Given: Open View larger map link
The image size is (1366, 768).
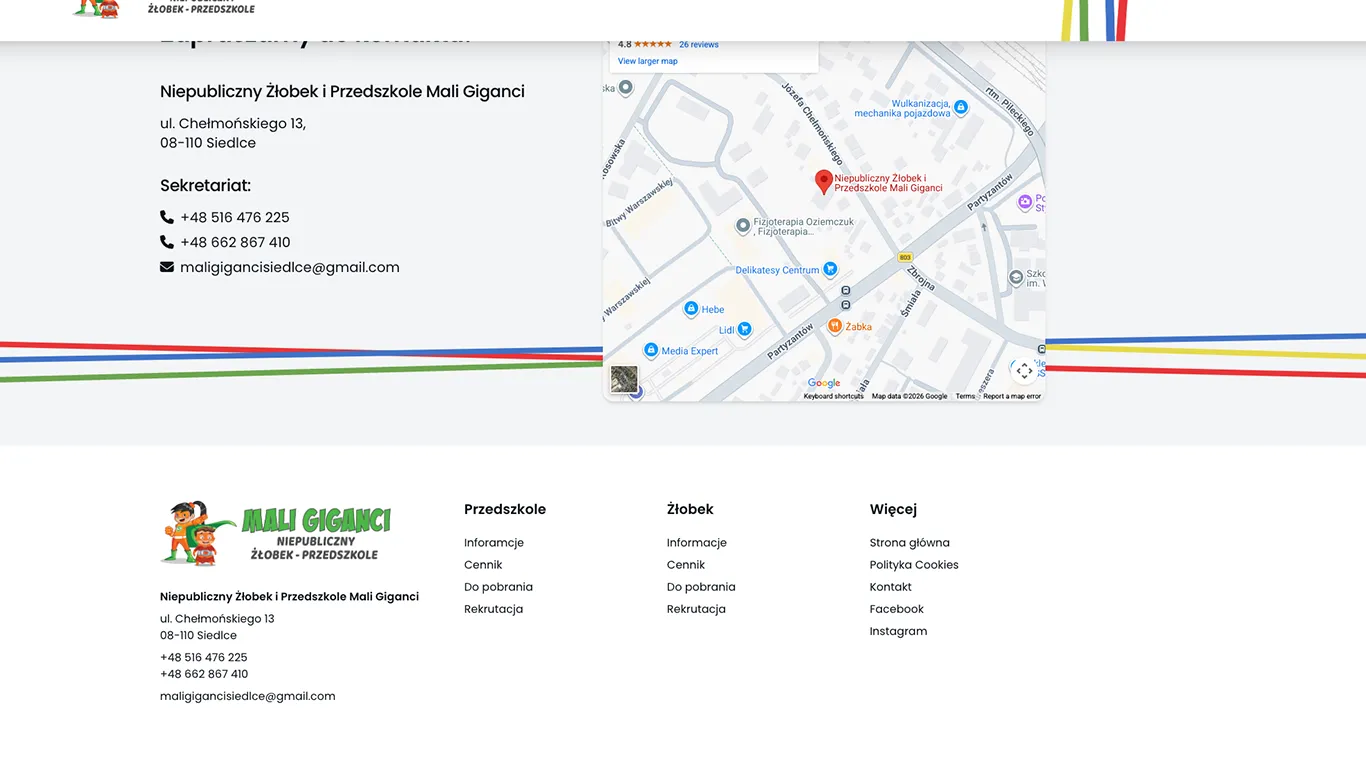Looking at the screenshot, I should point(647,61).
